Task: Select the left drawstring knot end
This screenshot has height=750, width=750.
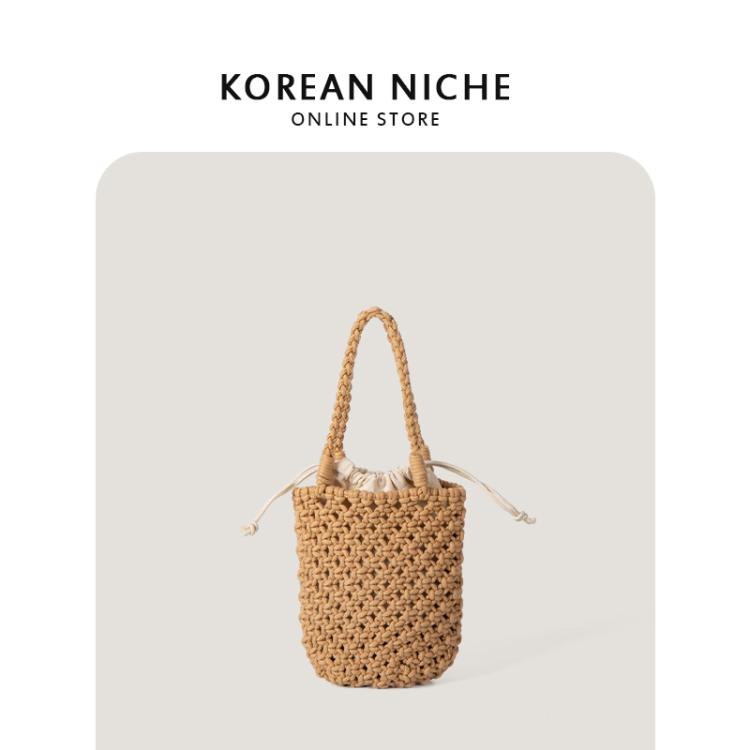Action: (x=249, y=529)
